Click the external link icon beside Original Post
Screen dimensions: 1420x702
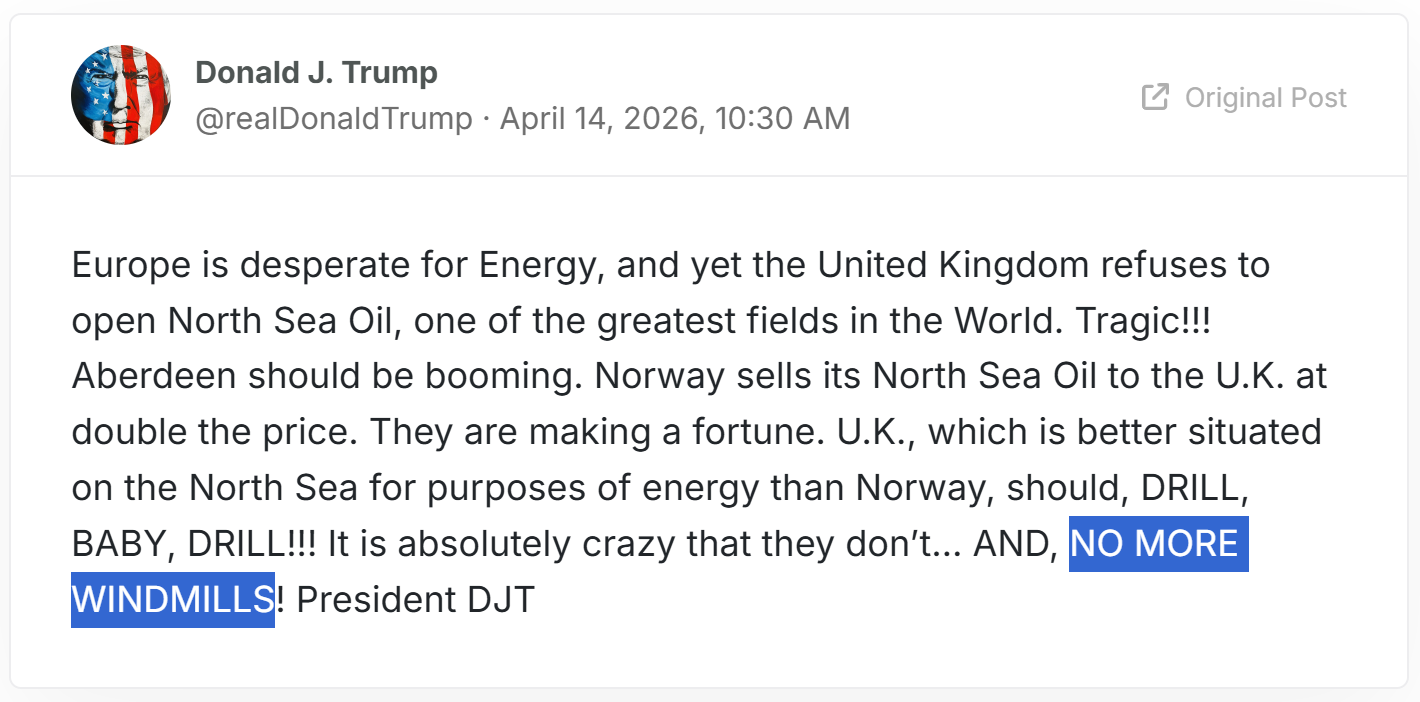click(x=1155, y=97)
